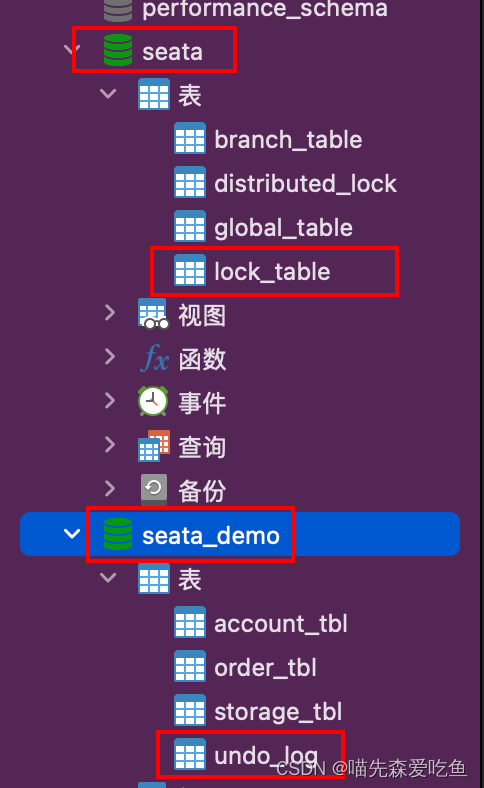The height and width of the screenshot is (788, 484).
Task: Expand the 备份 group
Action: (110, 488)
